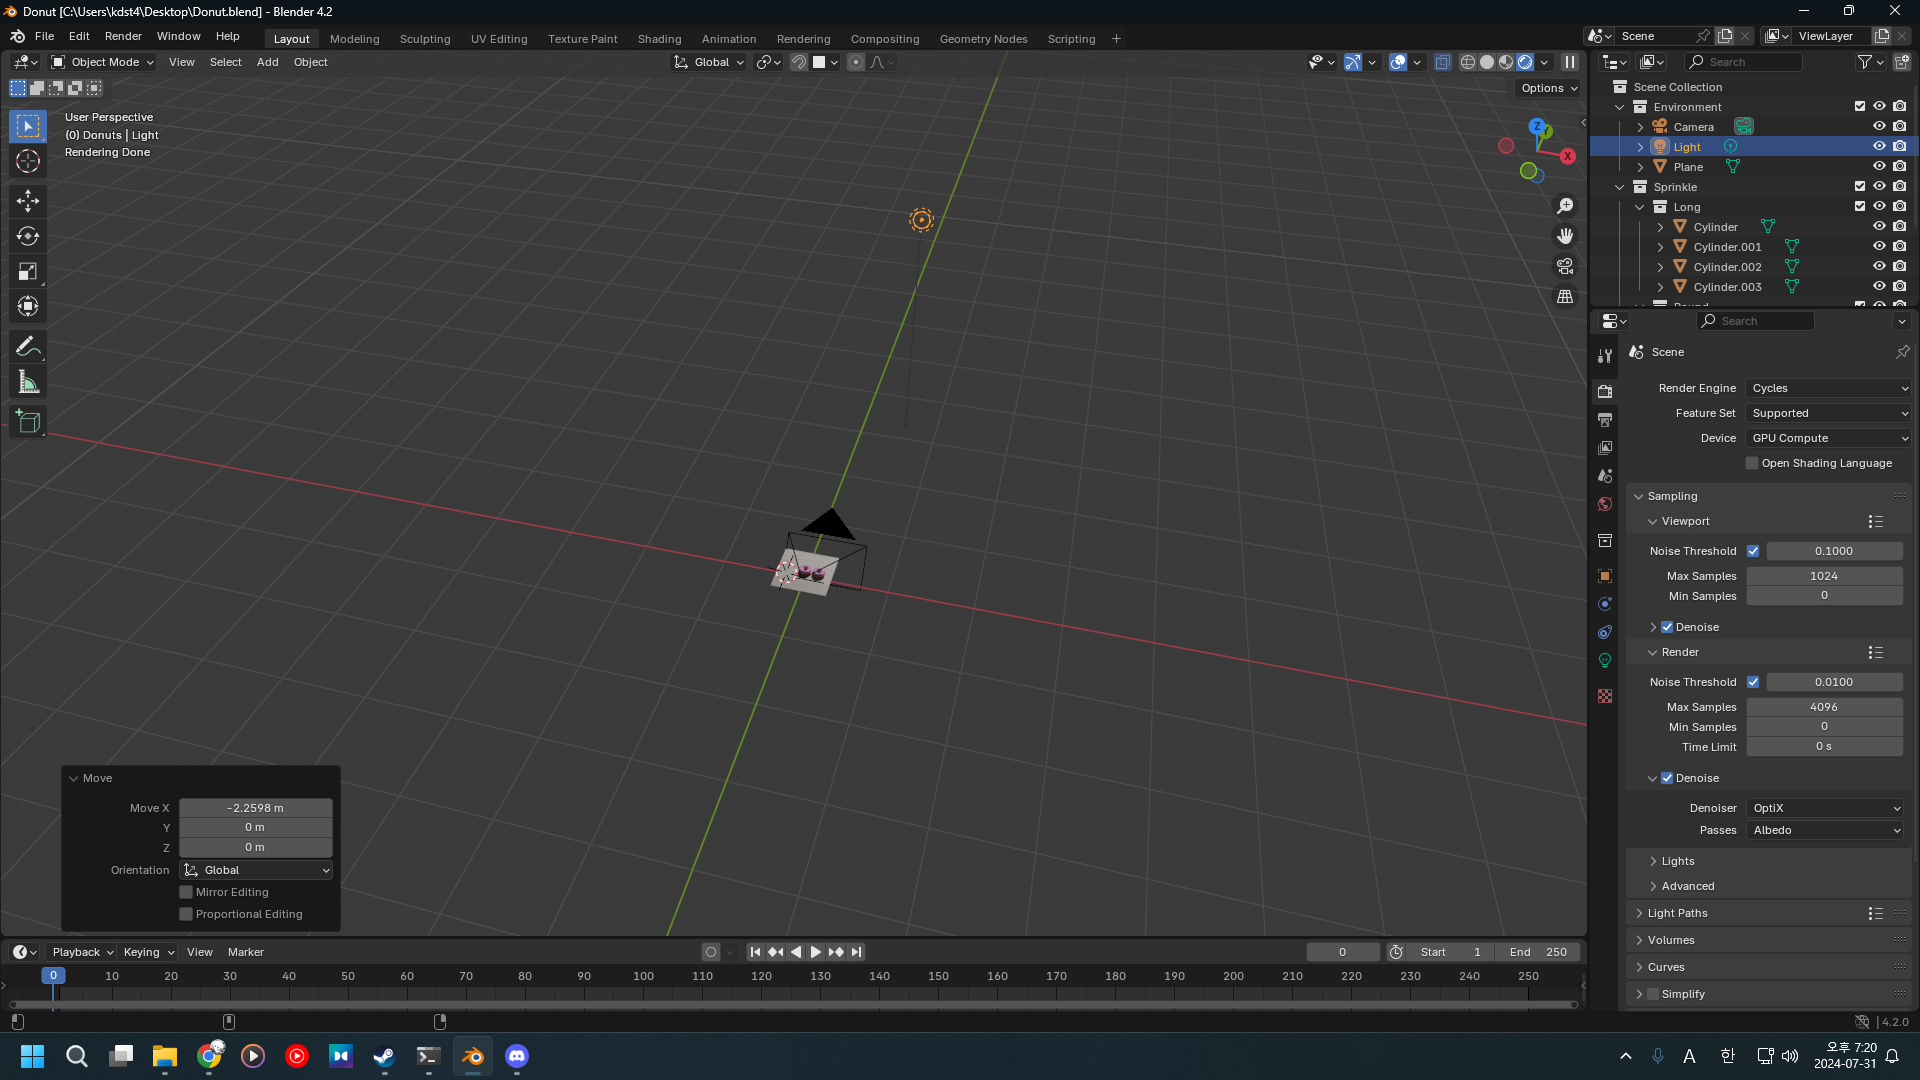Select the Measure tool

28,382
